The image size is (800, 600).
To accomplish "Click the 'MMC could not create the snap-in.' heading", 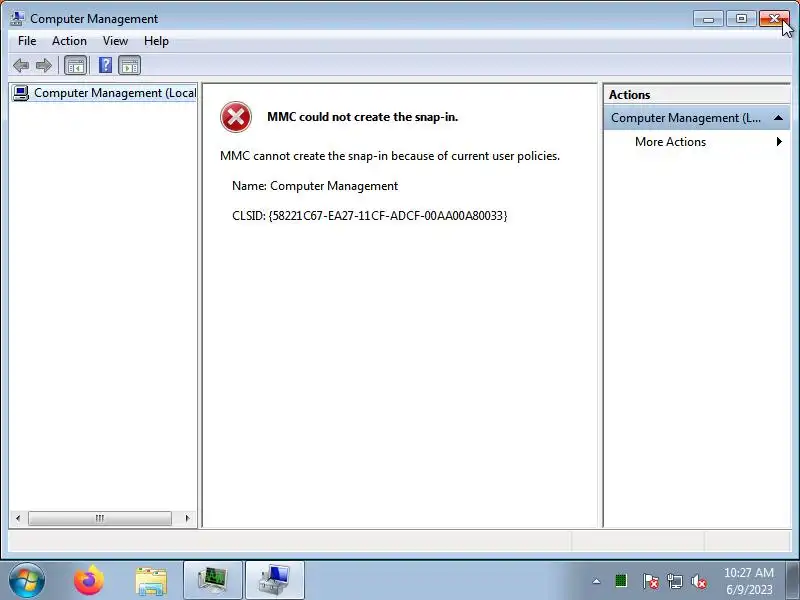I will (x=362, y=117).
